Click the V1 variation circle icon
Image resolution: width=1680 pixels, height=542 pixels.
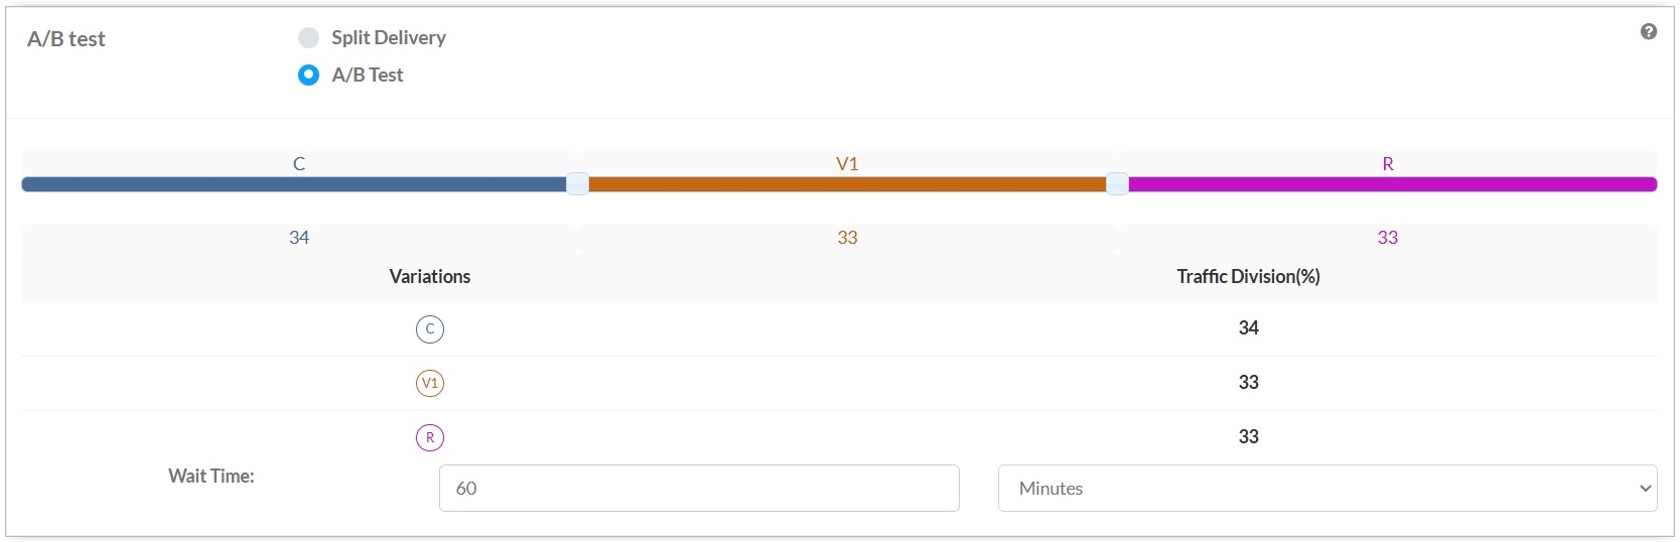pos(430,383)
